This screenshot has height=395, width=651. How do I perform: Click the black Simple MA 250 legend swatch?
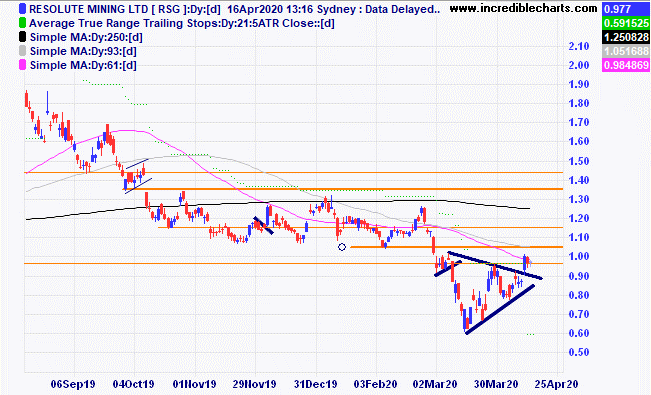22,37
